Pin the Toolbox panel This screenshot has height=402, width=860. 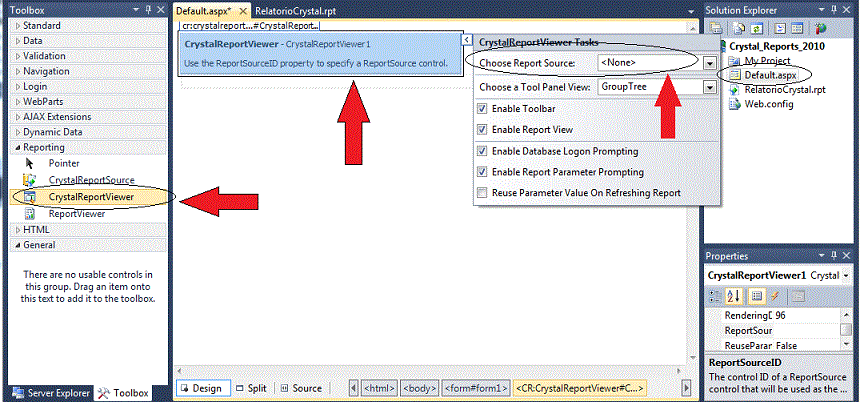pyautogui.click(x=149, y=10)
